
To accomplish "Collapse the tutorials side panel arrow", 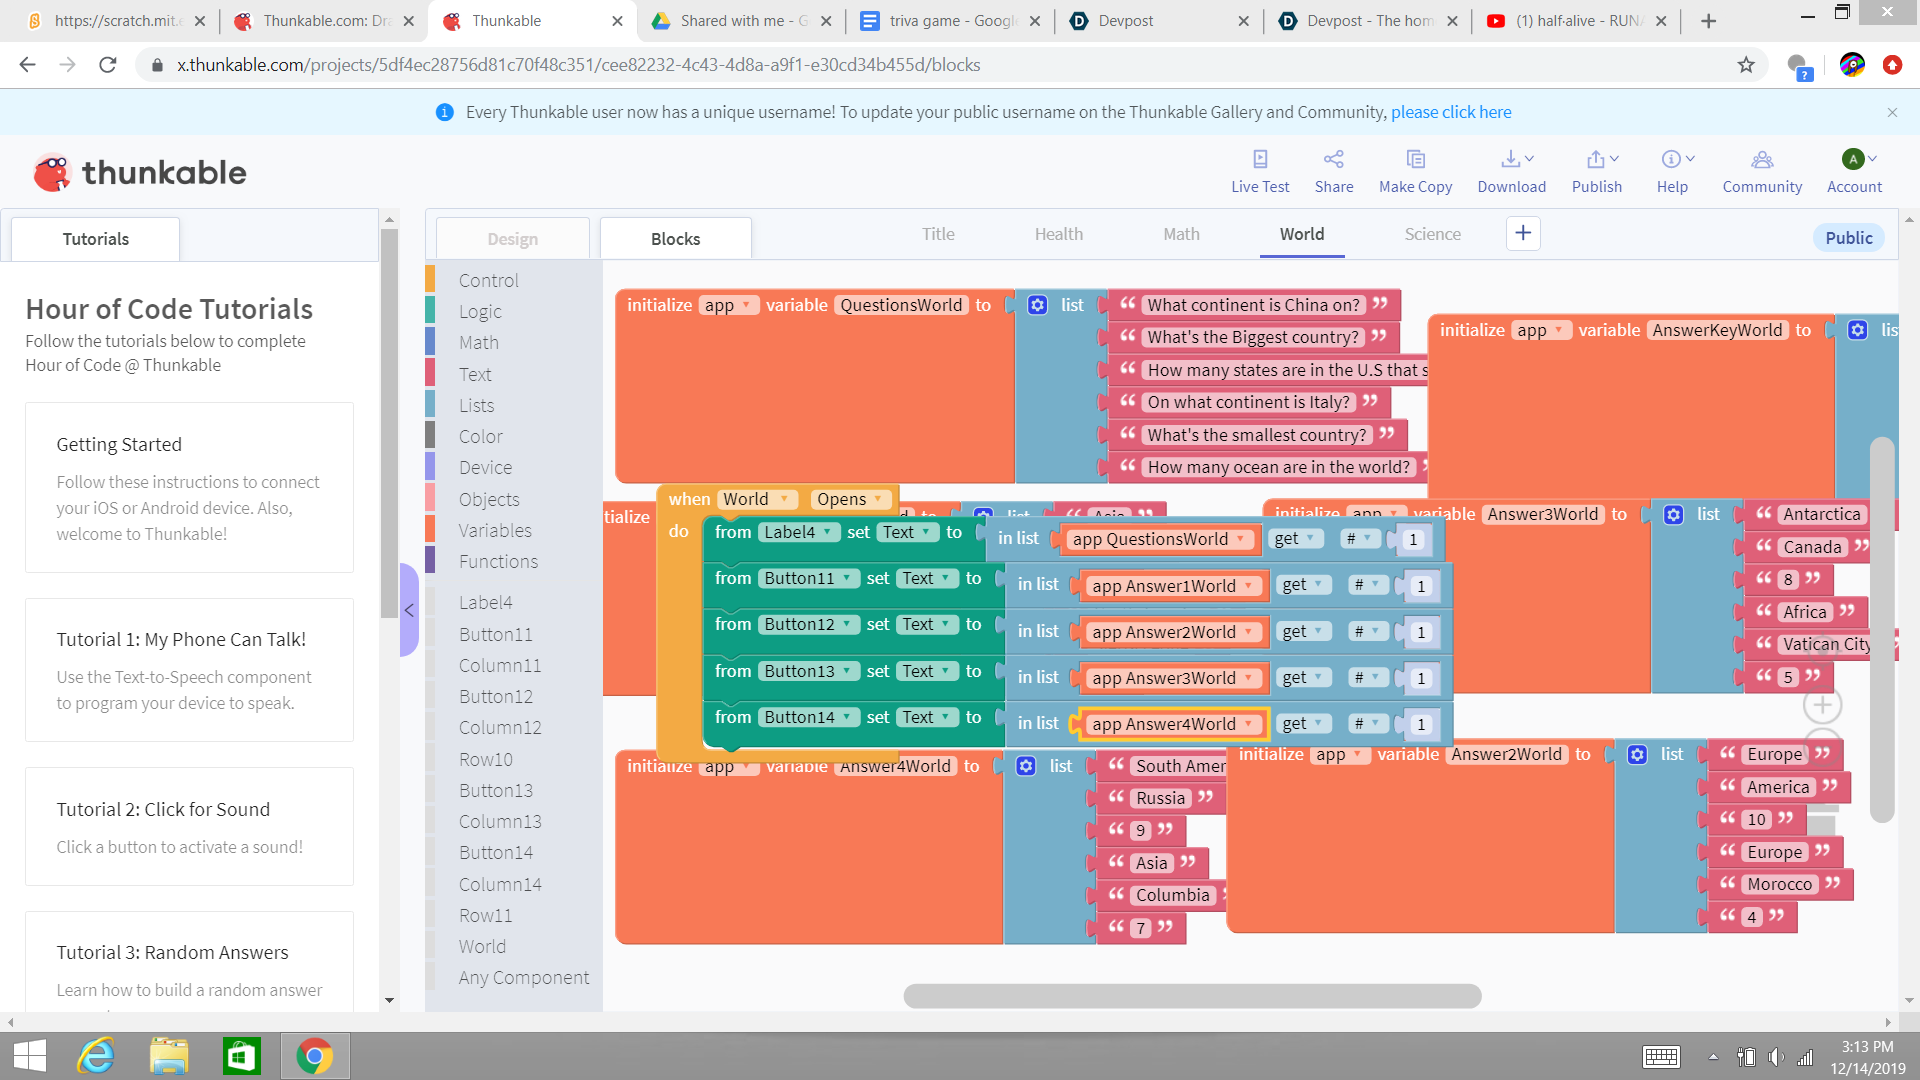I will pyautogui.click(x=409, y=610).
